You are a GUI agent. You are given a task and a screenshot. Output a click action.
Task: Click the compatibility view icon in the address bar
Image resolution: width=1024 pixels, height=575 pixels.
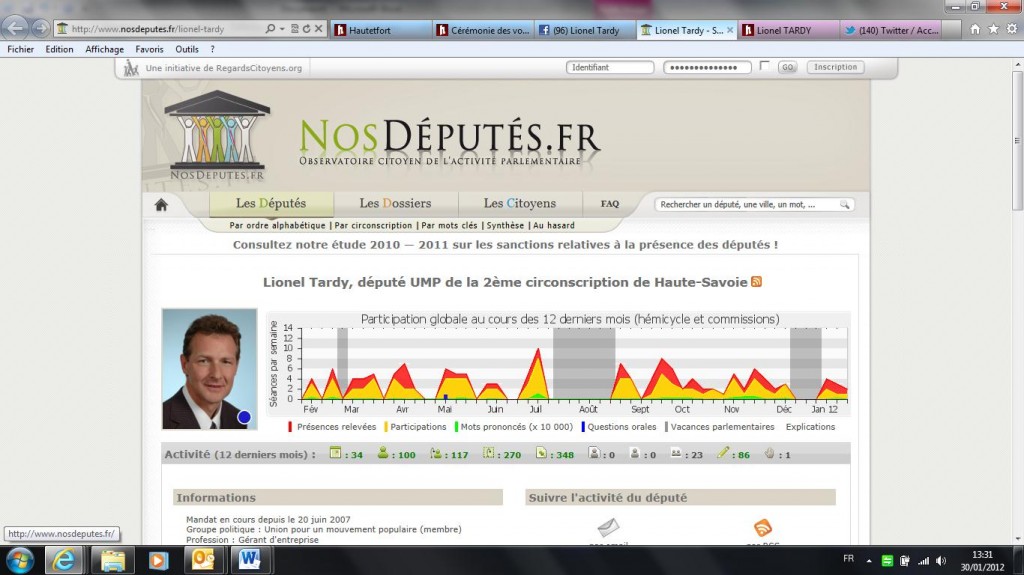click(x=295, y=29)
